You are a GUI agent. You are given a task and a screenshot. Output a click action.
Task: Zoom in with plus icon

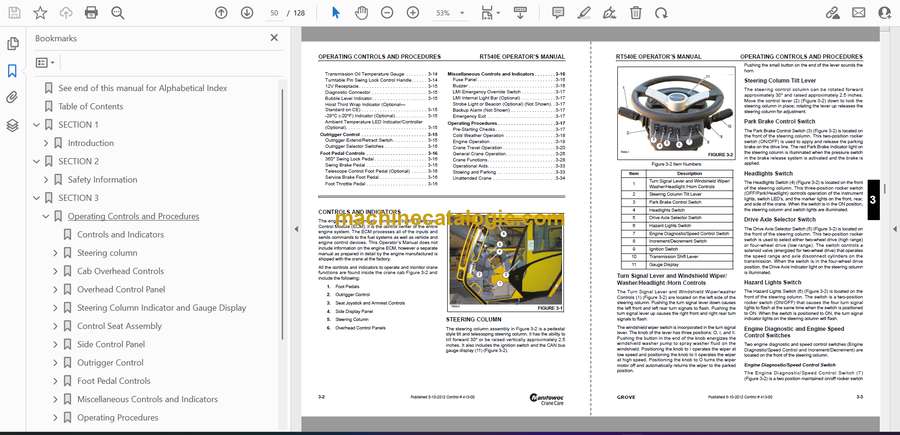coord(413,13)
